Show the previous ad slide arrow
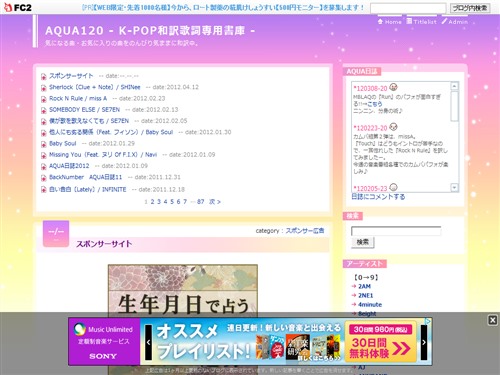500x375 pixels. point(148,342)
